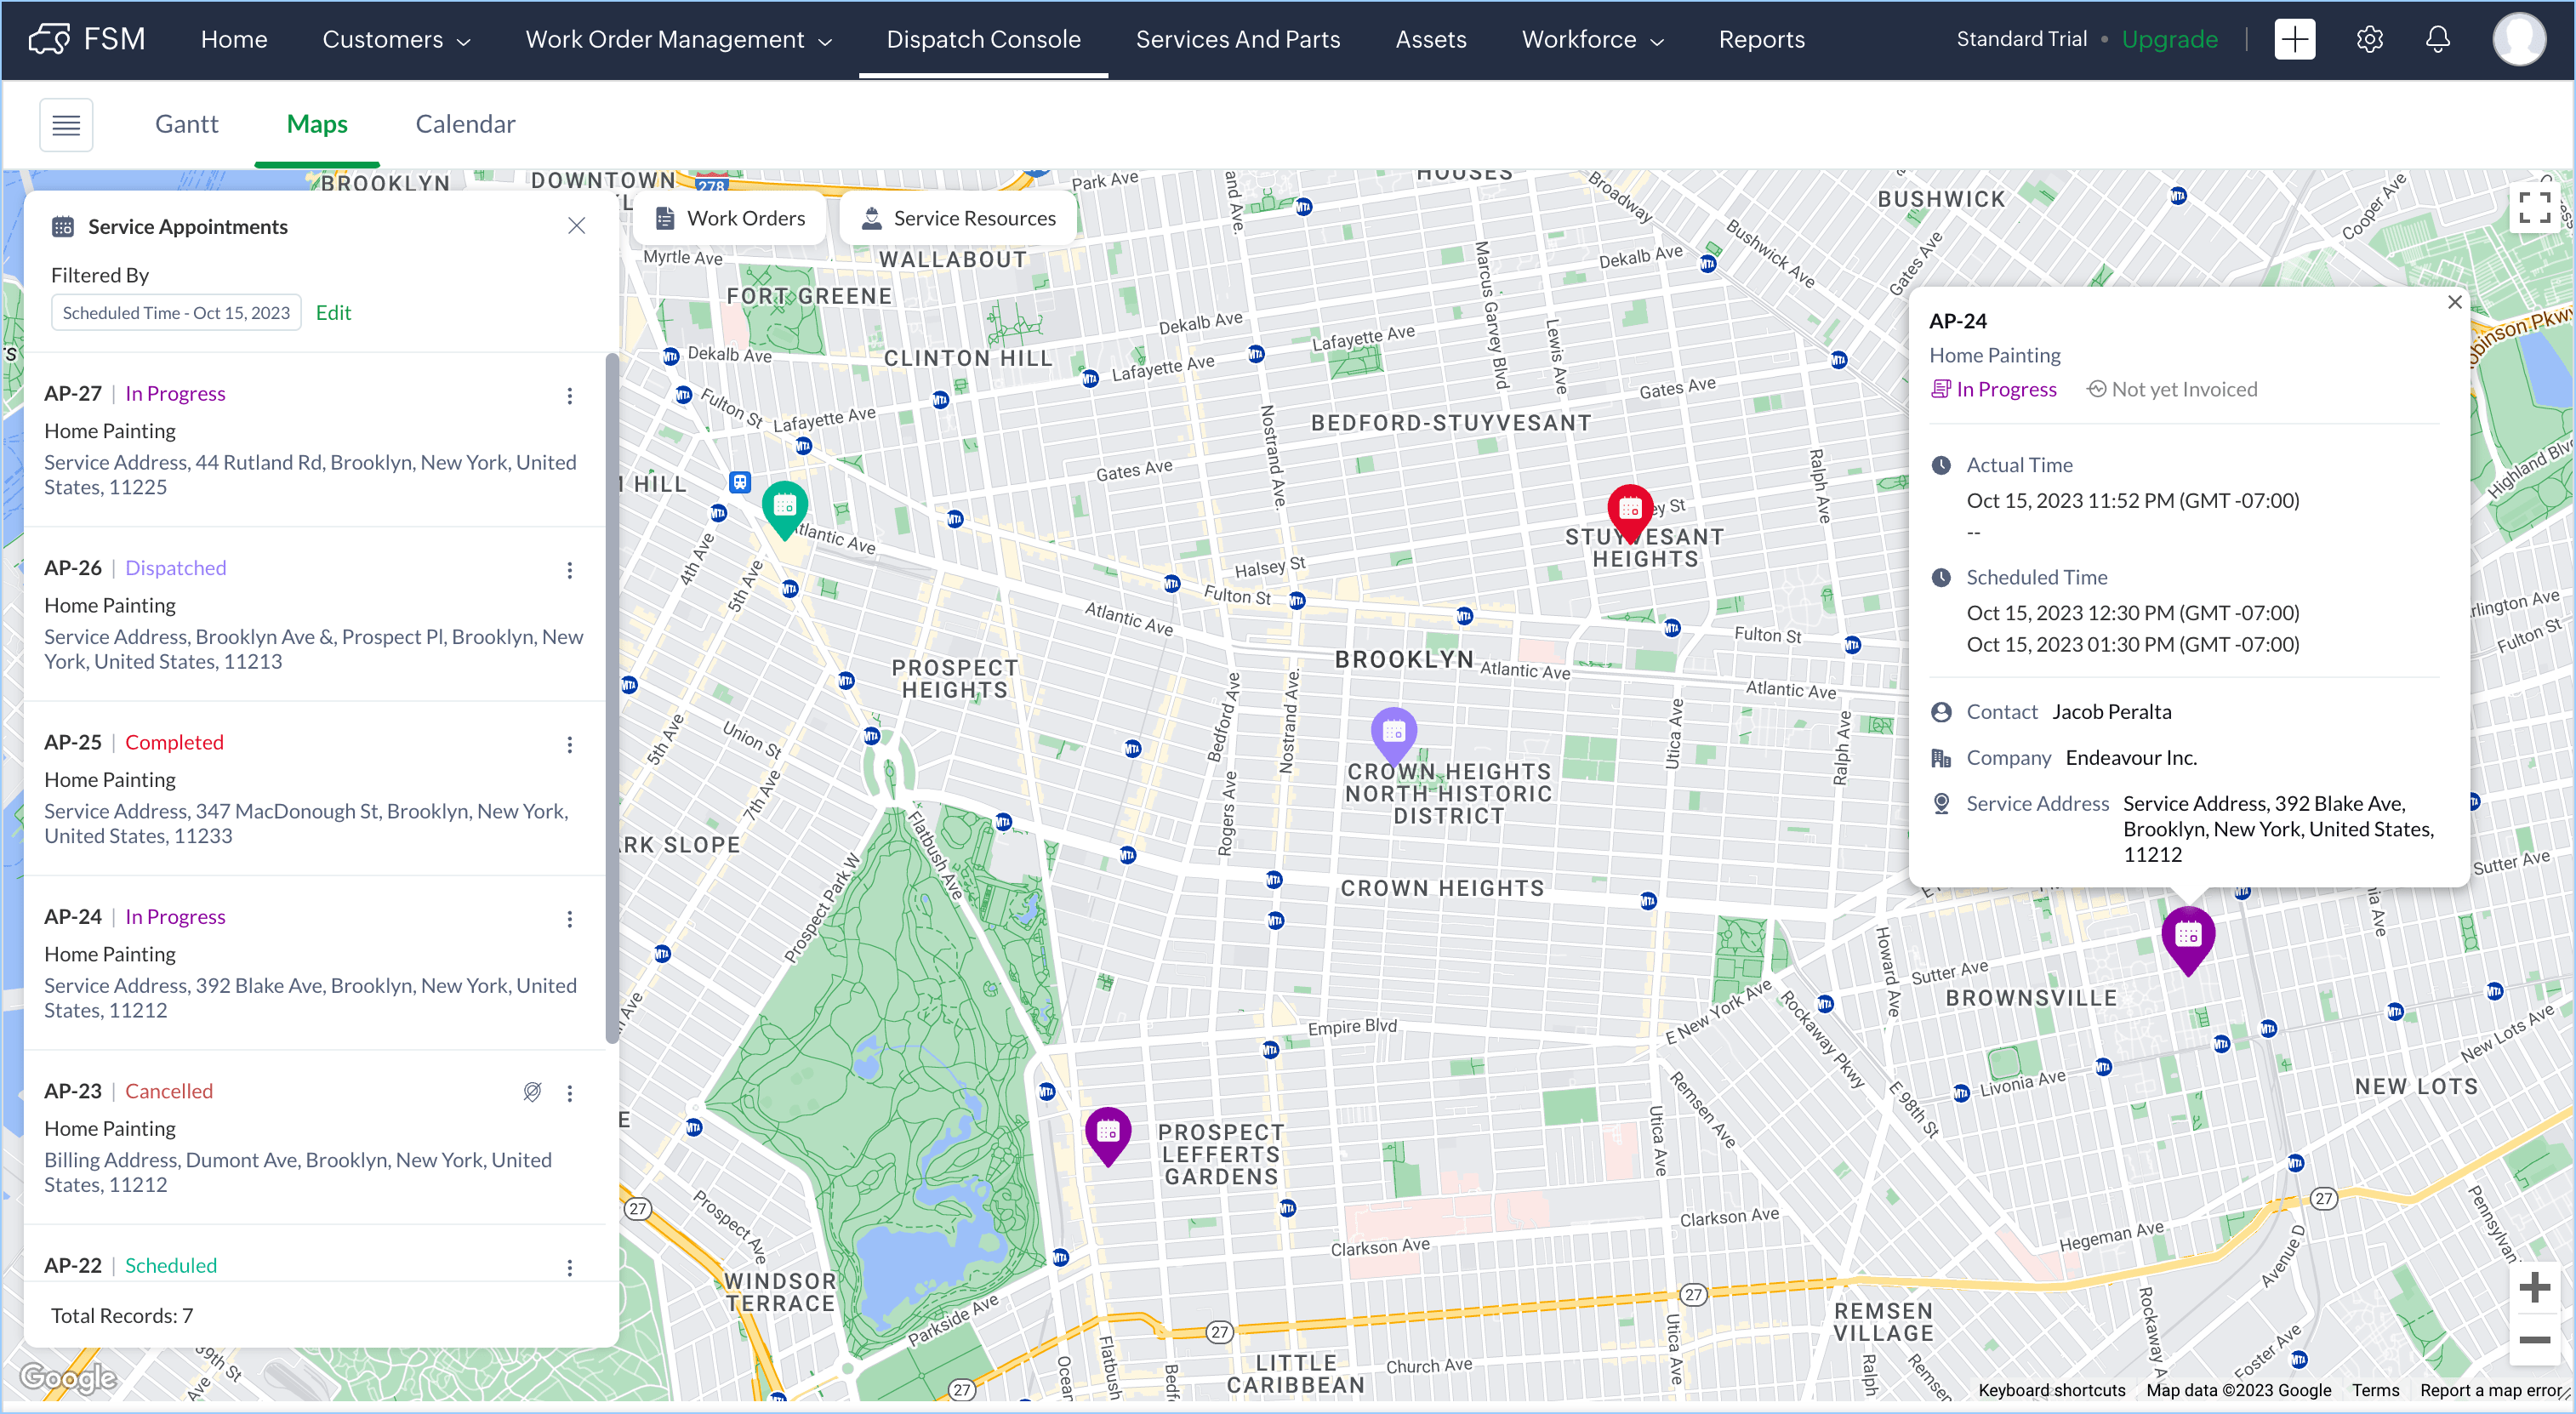Screen dimensions: 2576x1414
Task: Open the settings gear icon
Action: pyautogui.click(x=2369, y=40)
